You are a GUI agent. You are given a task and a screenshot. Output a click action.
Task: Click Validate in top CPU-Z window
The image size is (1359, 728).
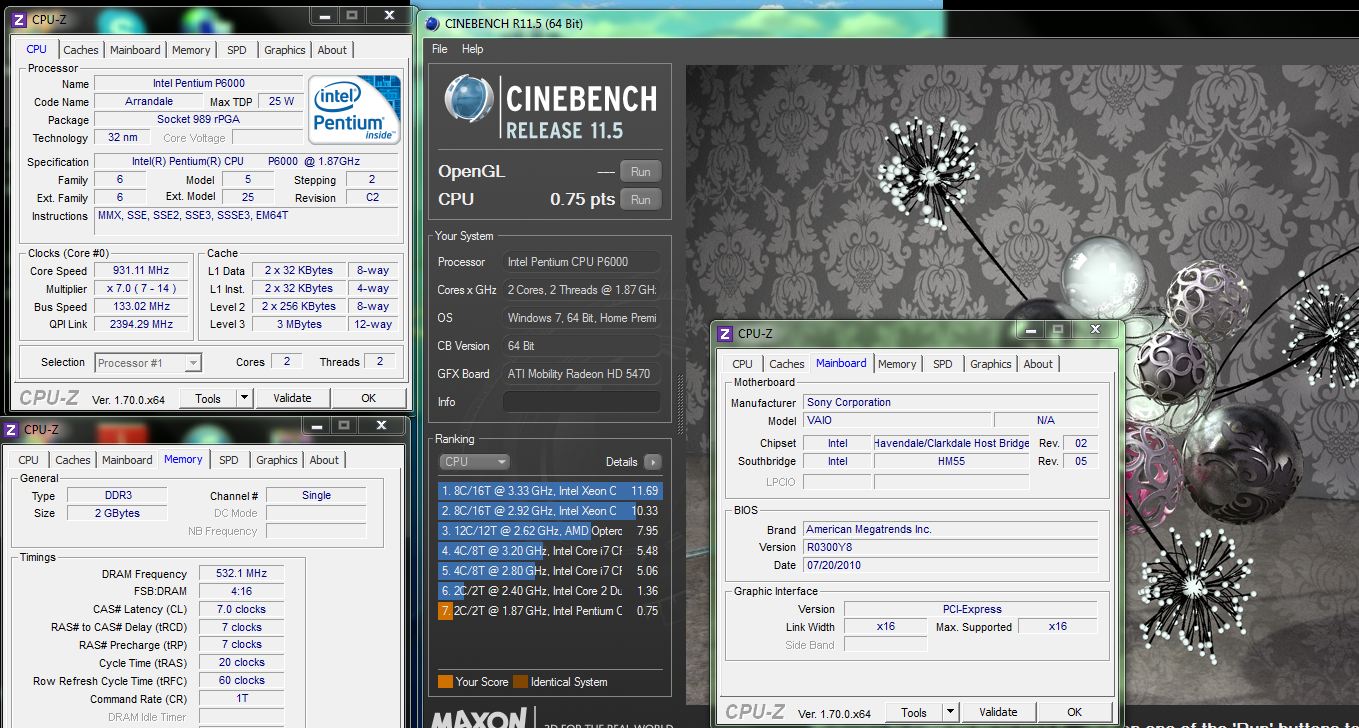tap(292, 398)
